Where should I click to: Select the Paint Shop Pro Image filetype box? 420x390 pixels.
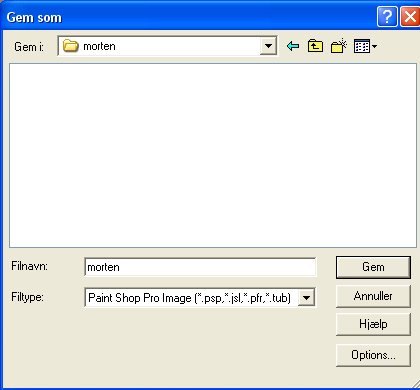click(x=200, y=297)
